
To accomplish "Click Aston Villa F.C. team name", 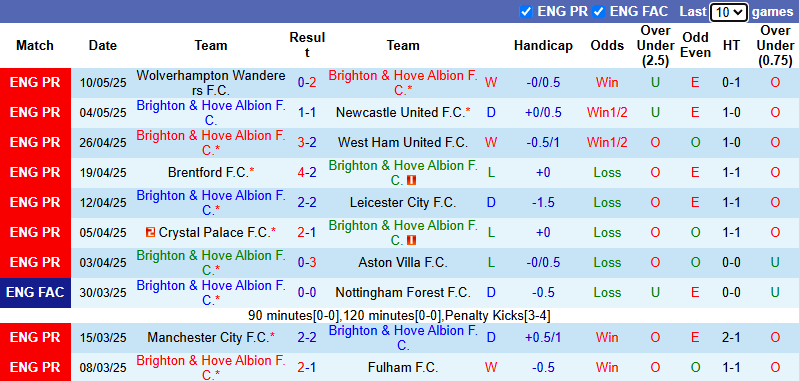I will (x=403, y=263).
